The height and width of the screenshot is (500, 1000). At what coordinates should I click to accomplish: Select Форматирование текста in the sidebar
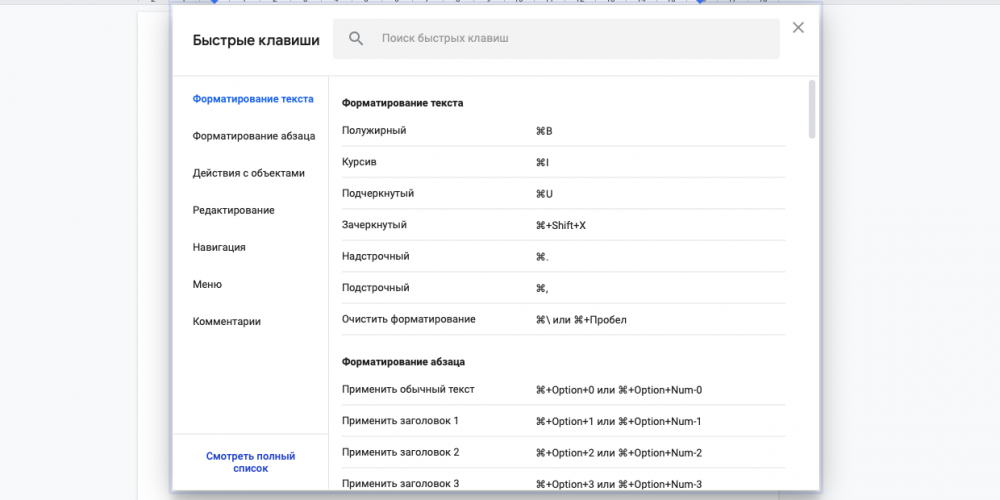pos(253,99)
